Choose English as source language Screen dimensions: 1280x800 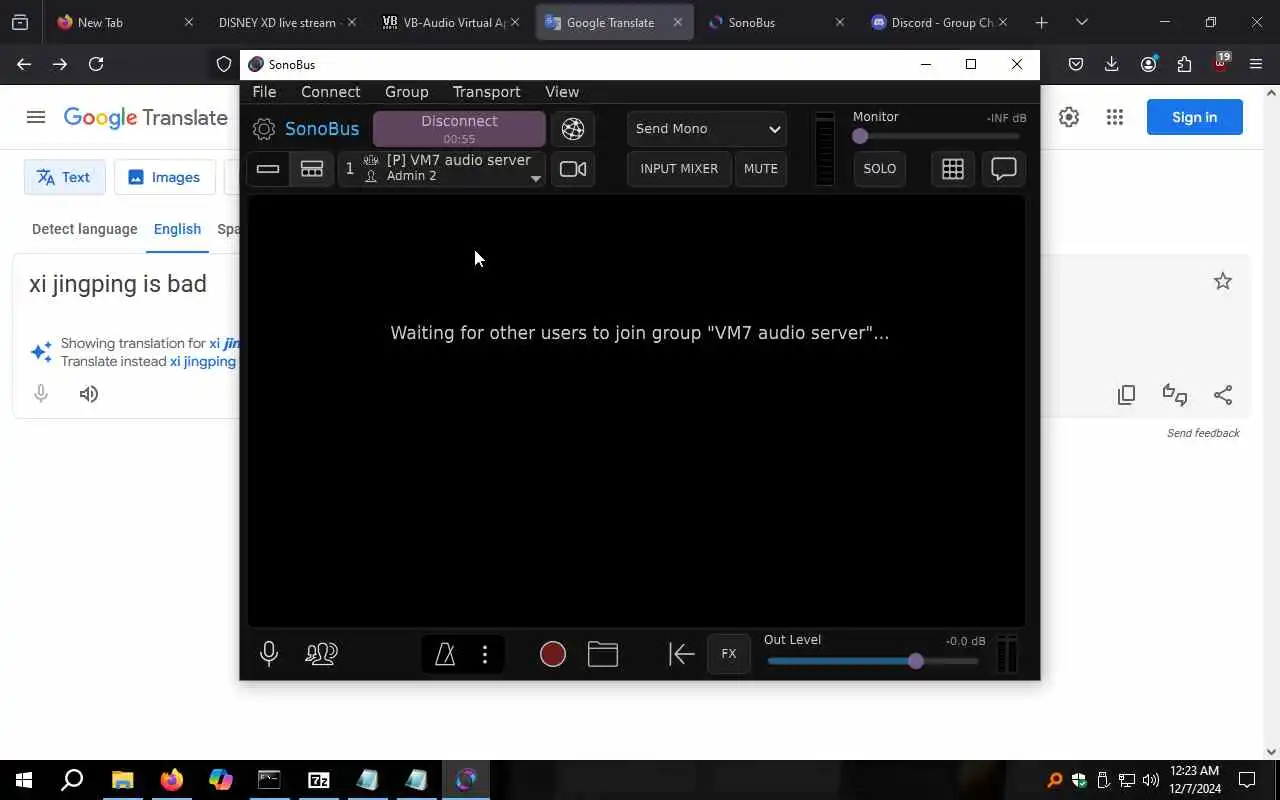177,229
